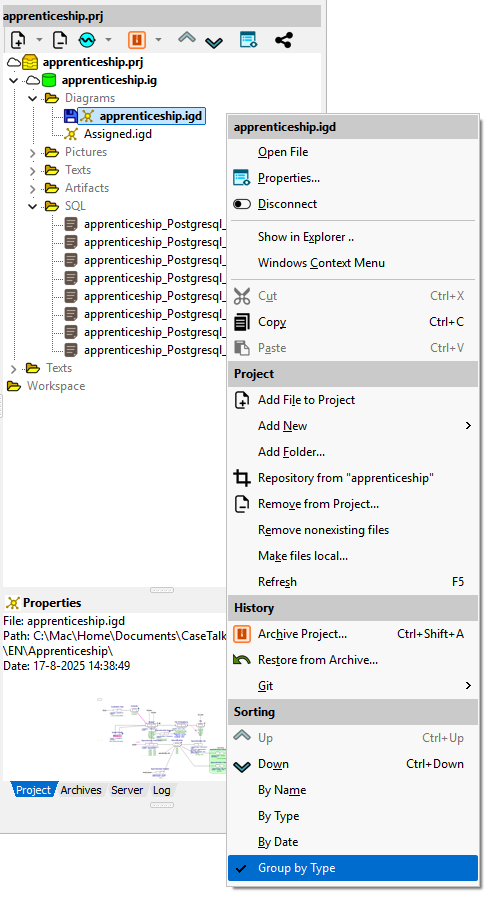
Task: Click the orange archive toolbar icon
Action: 137,40
